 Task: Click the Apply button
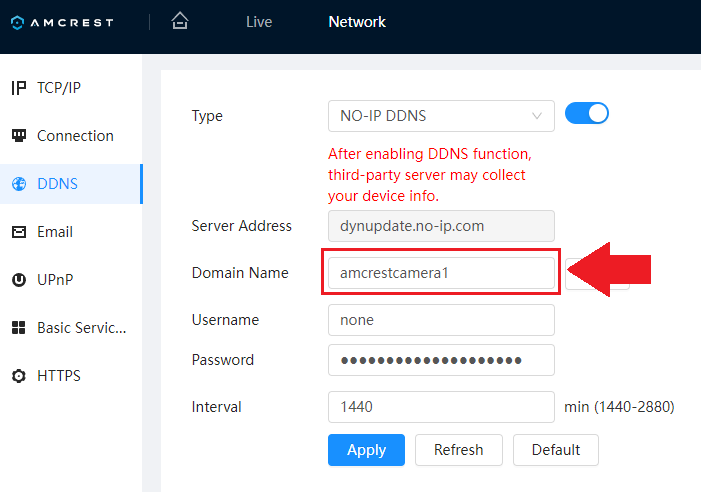click(x=366, y=450)
